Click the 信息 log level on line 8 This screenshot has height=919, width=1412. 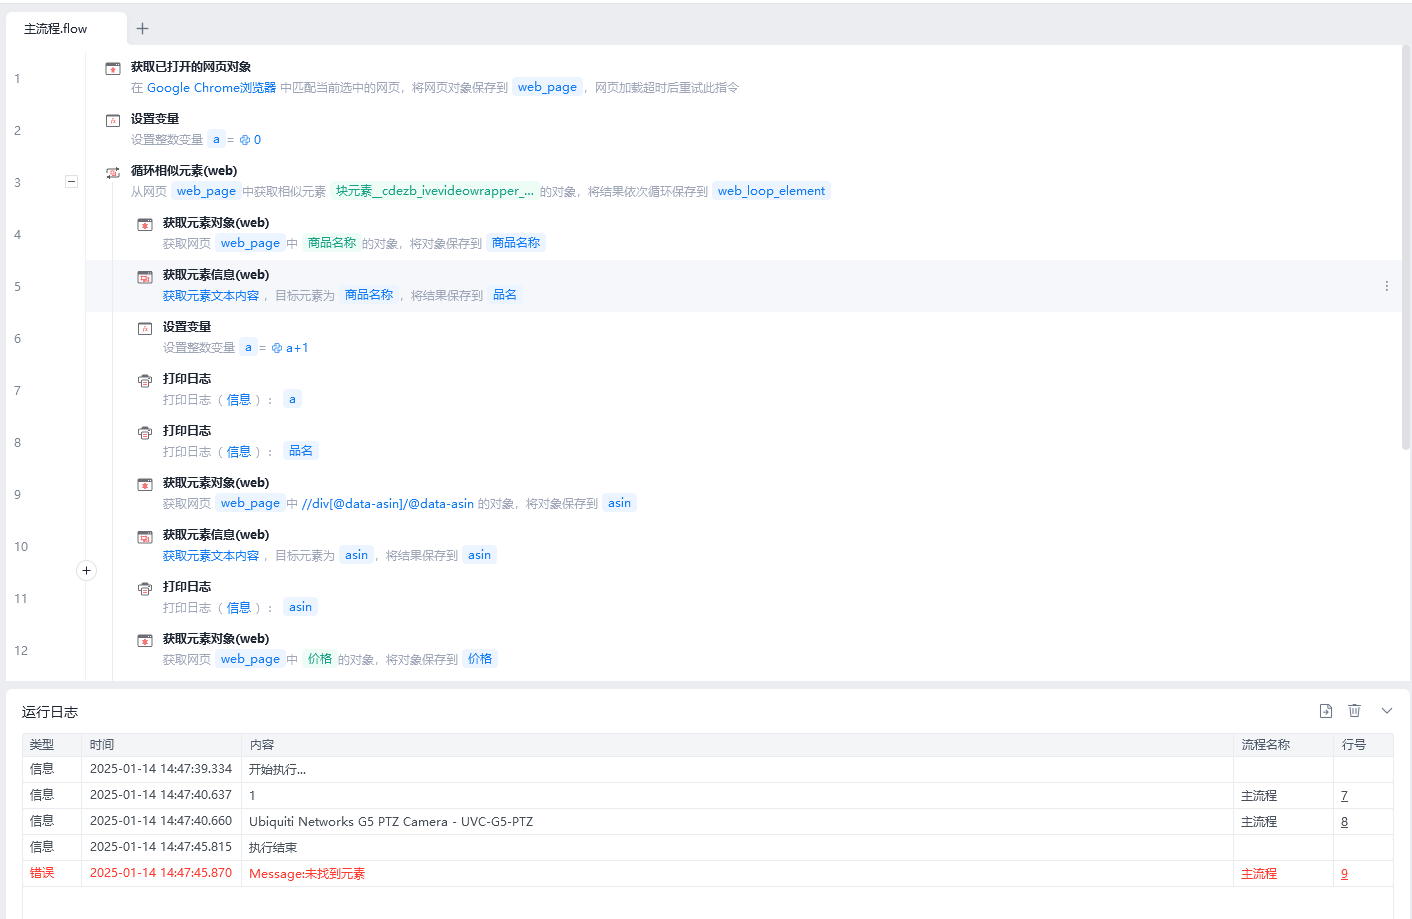(x=239, y=452)
